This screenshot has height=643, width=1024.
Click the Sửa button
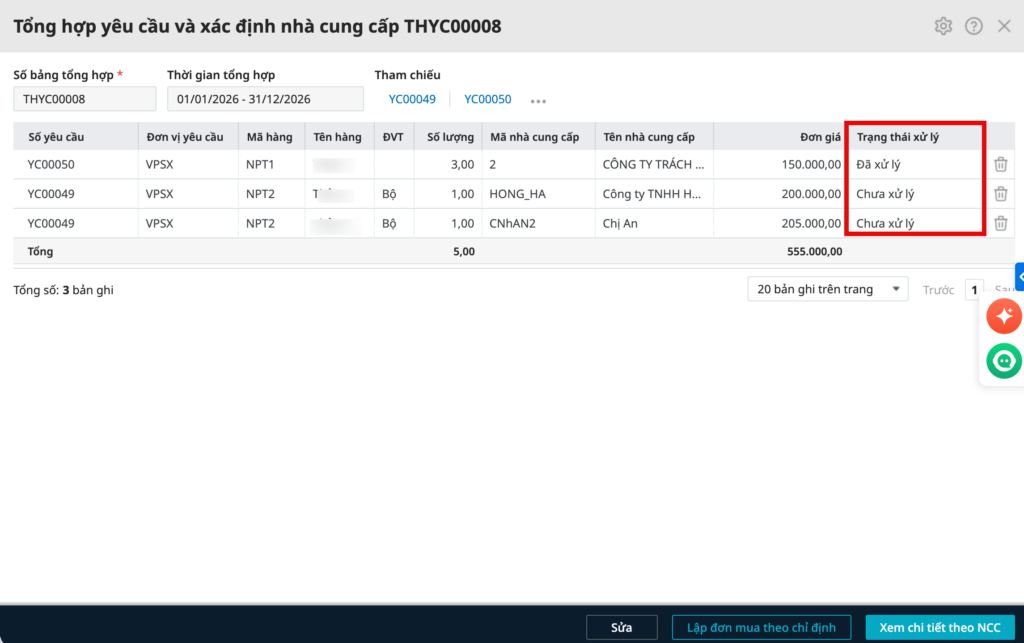coord(622,627)
